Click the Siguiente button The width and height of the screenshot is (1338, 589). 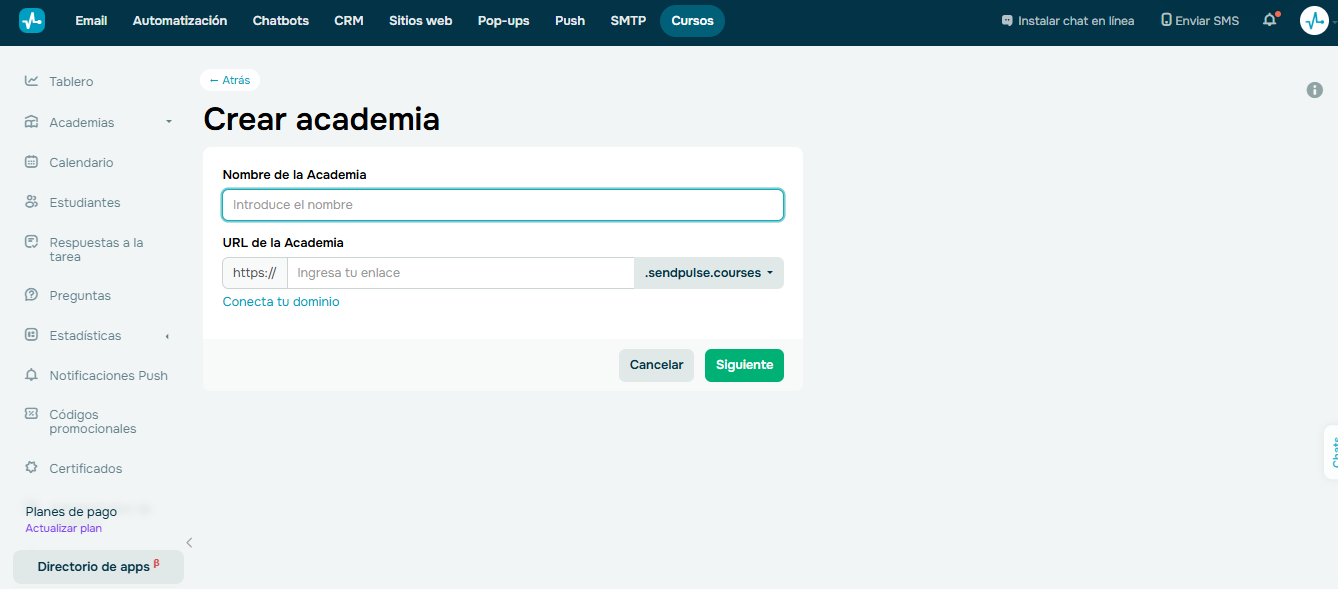(744, 365)
